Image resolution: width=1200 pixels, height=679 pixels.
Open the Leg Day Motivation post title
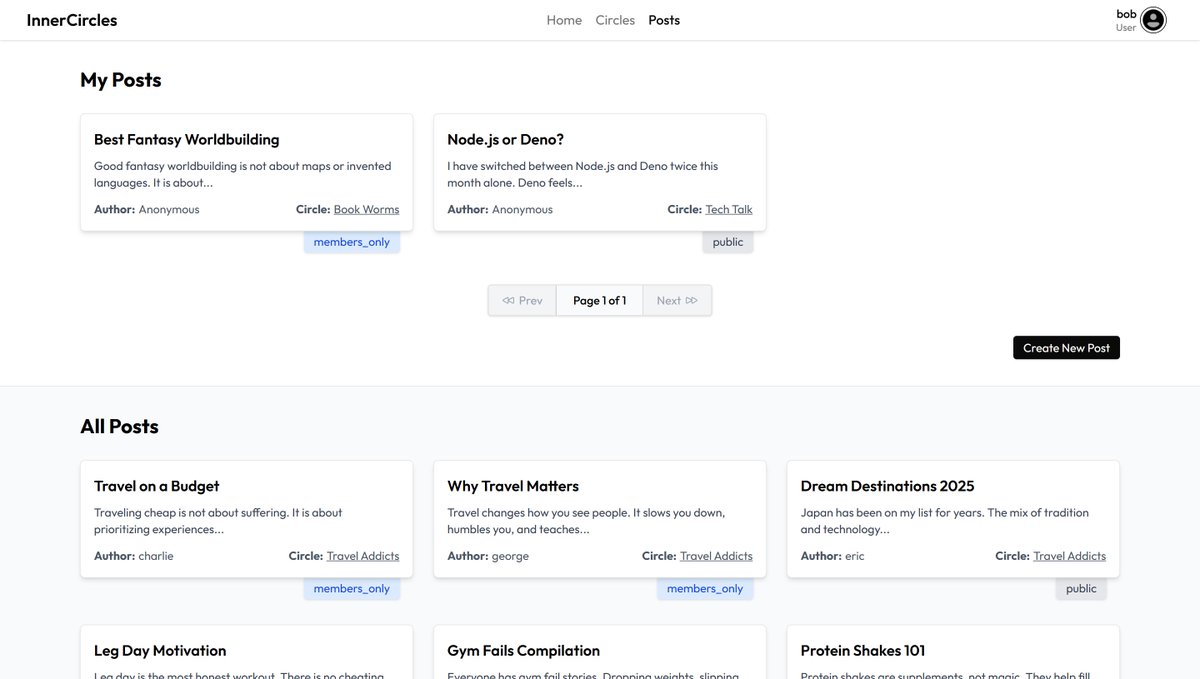[x=160, y=650]
